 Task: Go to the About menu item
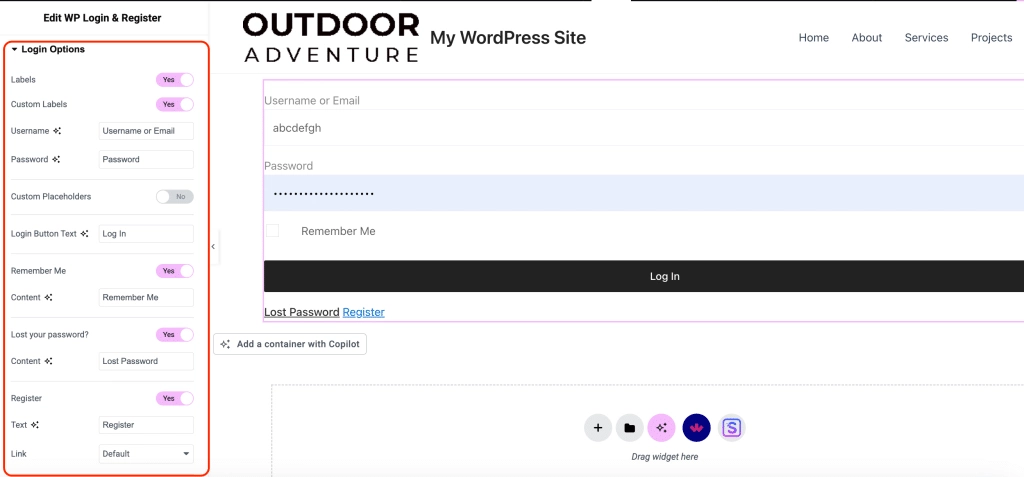click(866, 38)
